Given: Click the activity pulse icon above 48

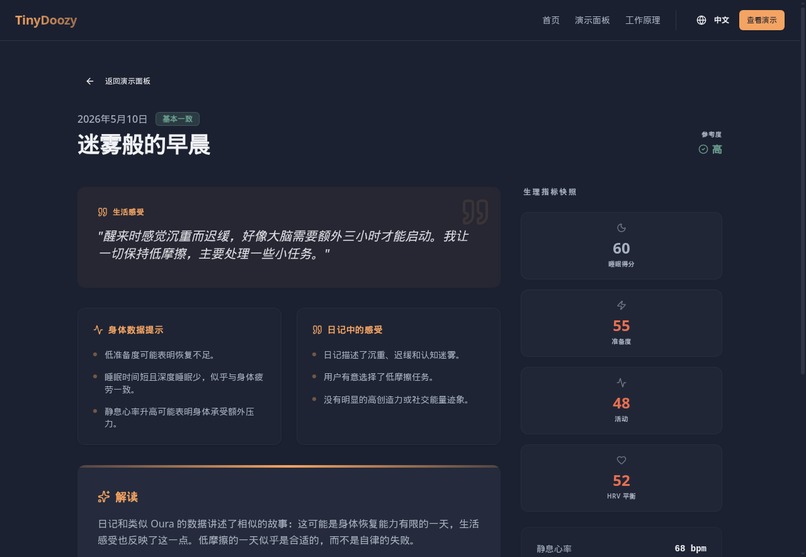Looking at the screenshot, I should pyautogui.click(x=621, y=383).
